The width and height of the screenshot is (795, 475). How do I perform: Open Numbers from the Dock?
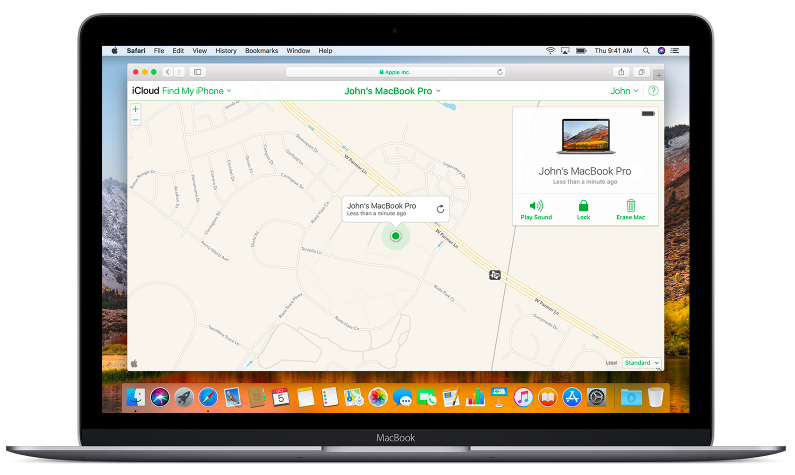(475, 397)
